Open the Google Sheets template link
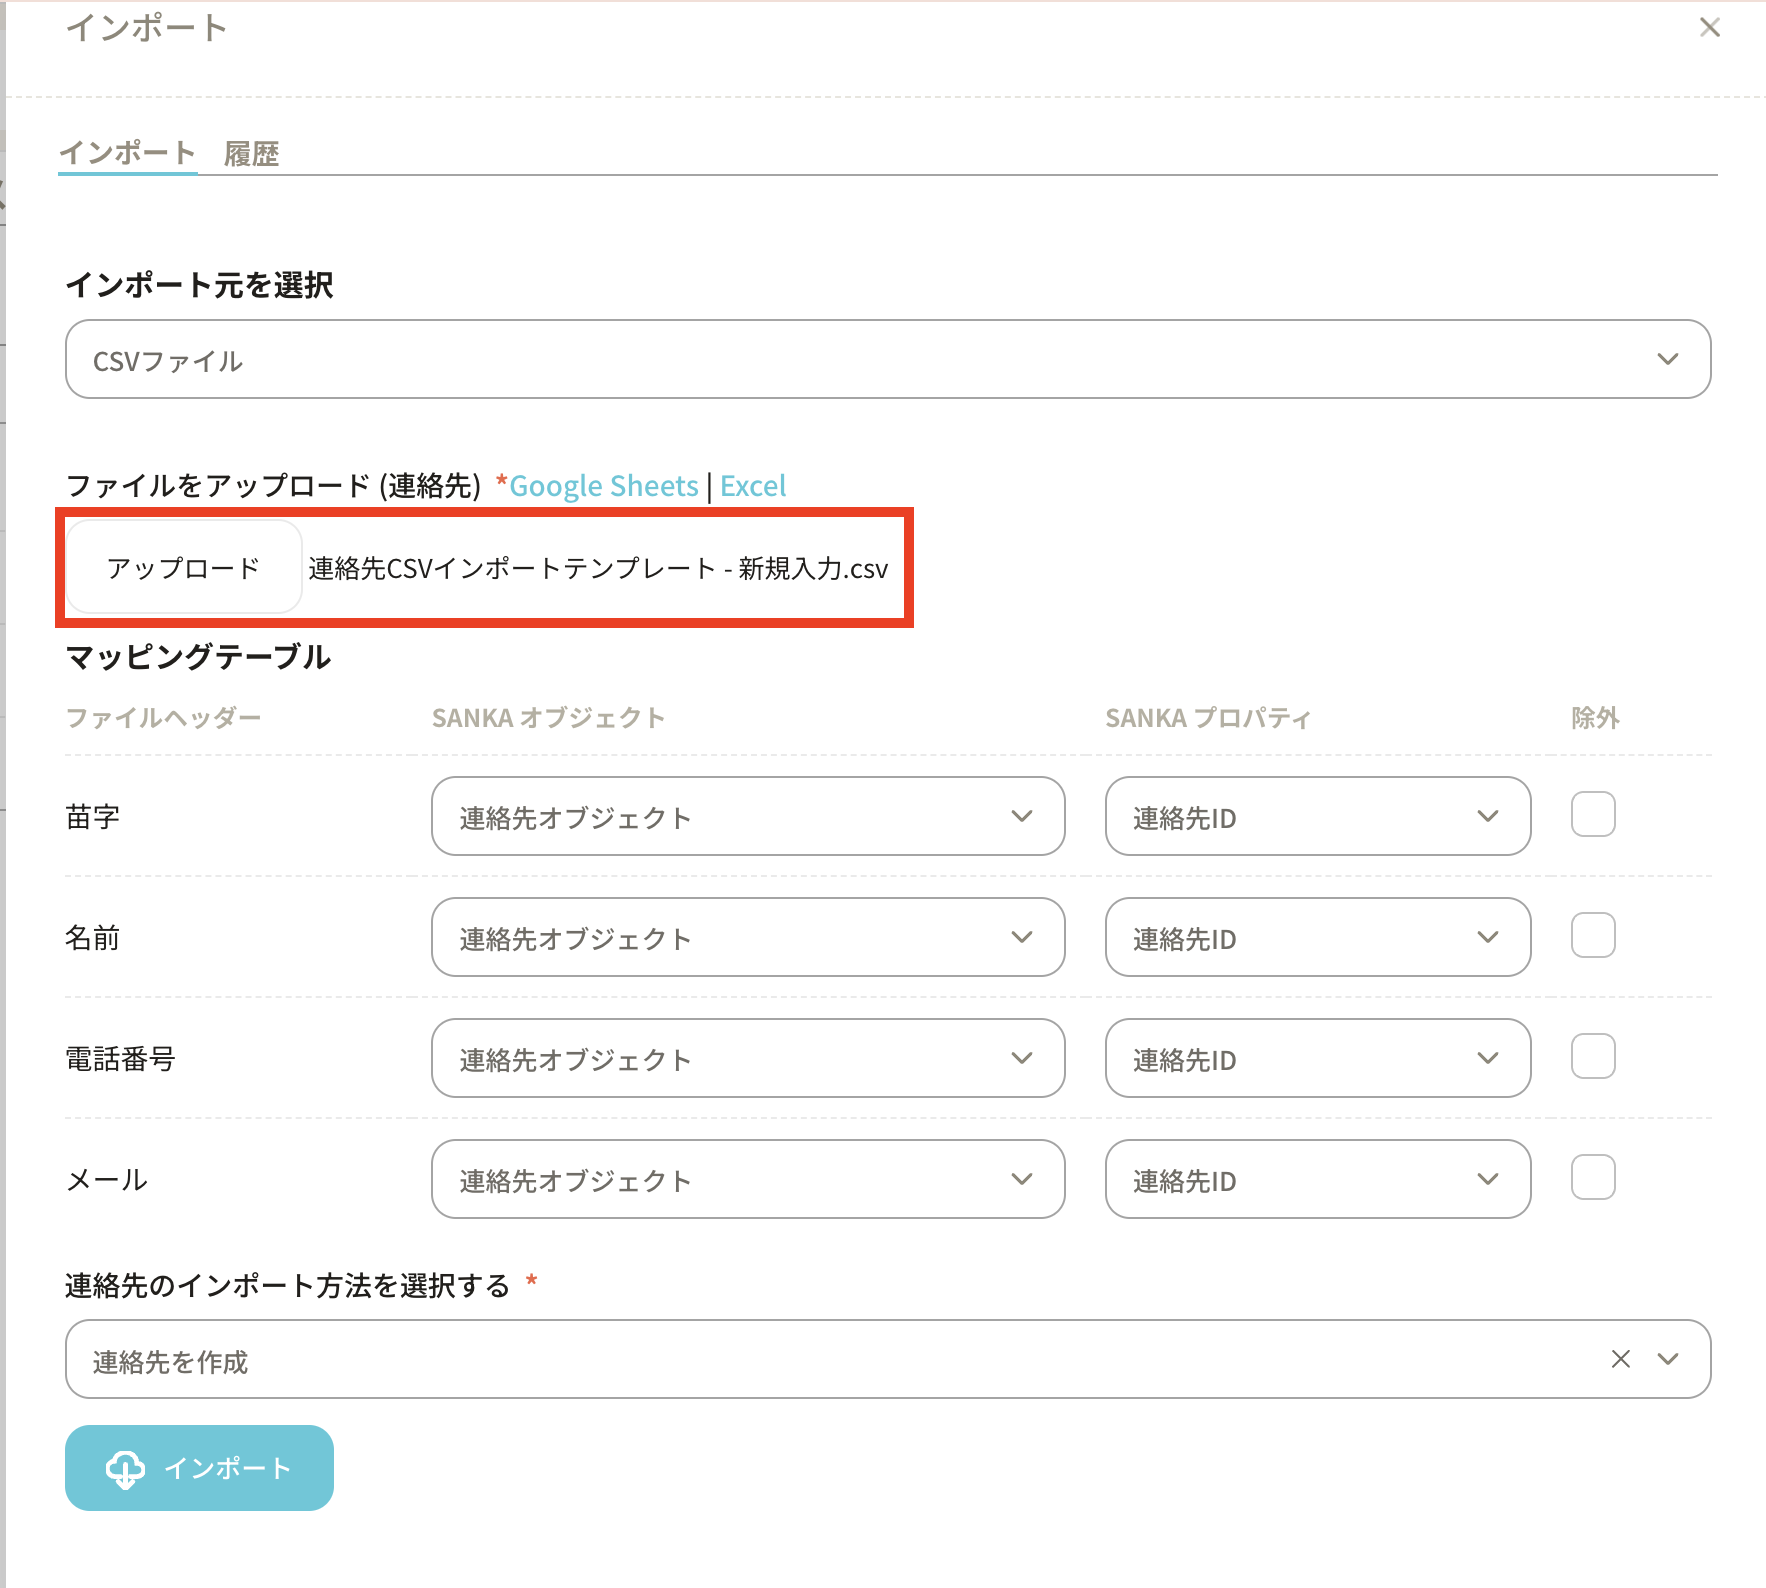 (604, 486)
